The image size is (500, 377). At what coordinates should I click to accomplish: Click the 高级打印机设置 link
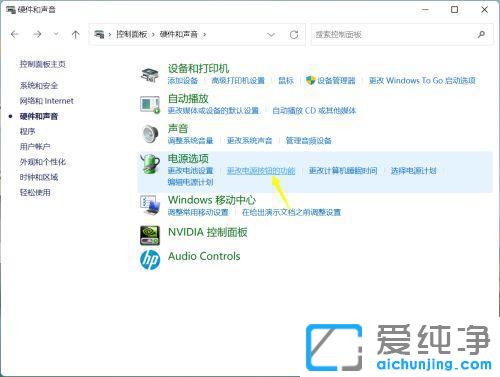pyautogui.click(x=238, y=80)
